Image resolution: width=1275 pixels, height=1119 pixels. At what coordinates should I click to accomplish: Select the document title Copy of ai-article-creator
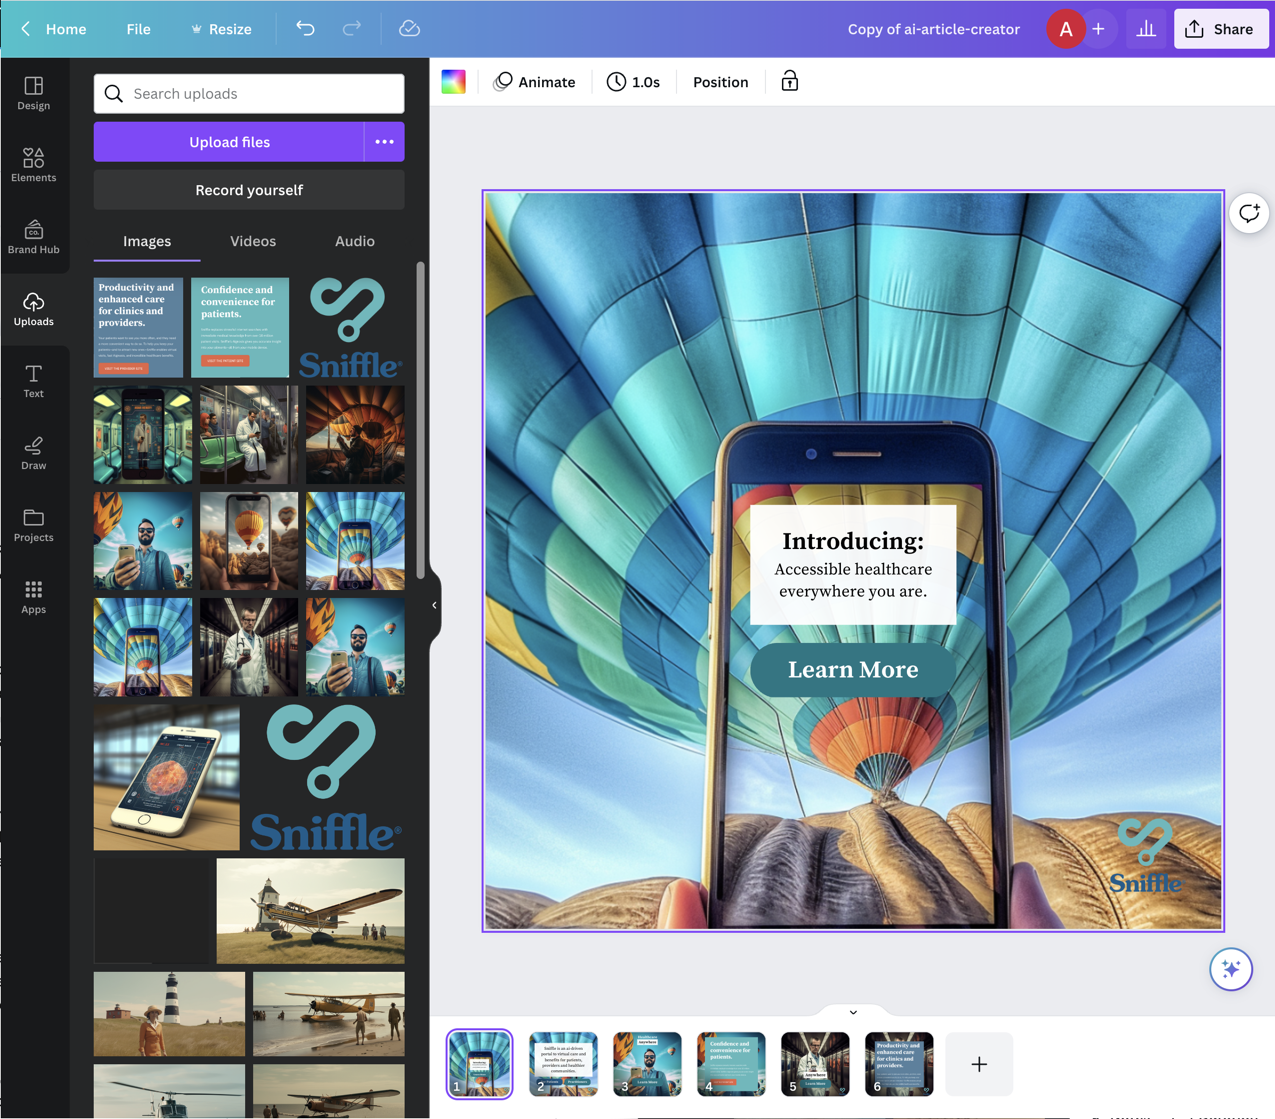[934, 29]
